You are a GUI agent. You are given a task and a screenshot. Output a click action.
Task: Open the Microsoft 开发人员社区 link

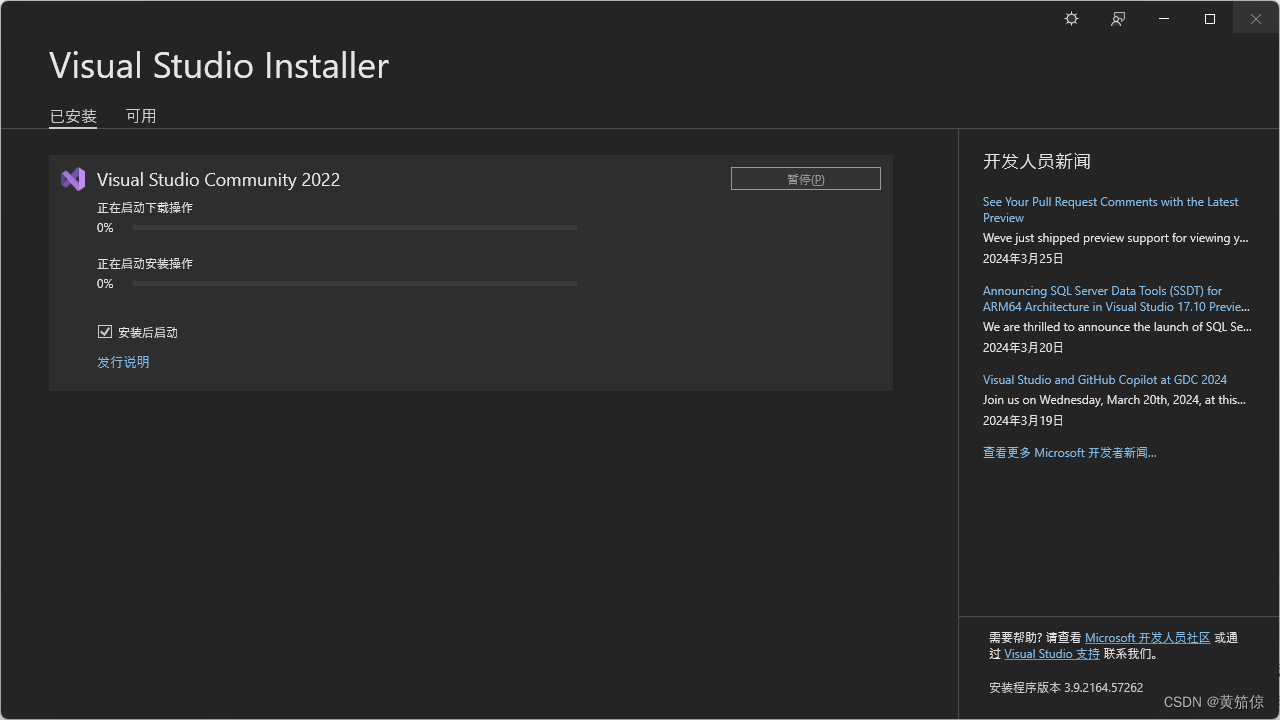click(x=1147, y=637)
